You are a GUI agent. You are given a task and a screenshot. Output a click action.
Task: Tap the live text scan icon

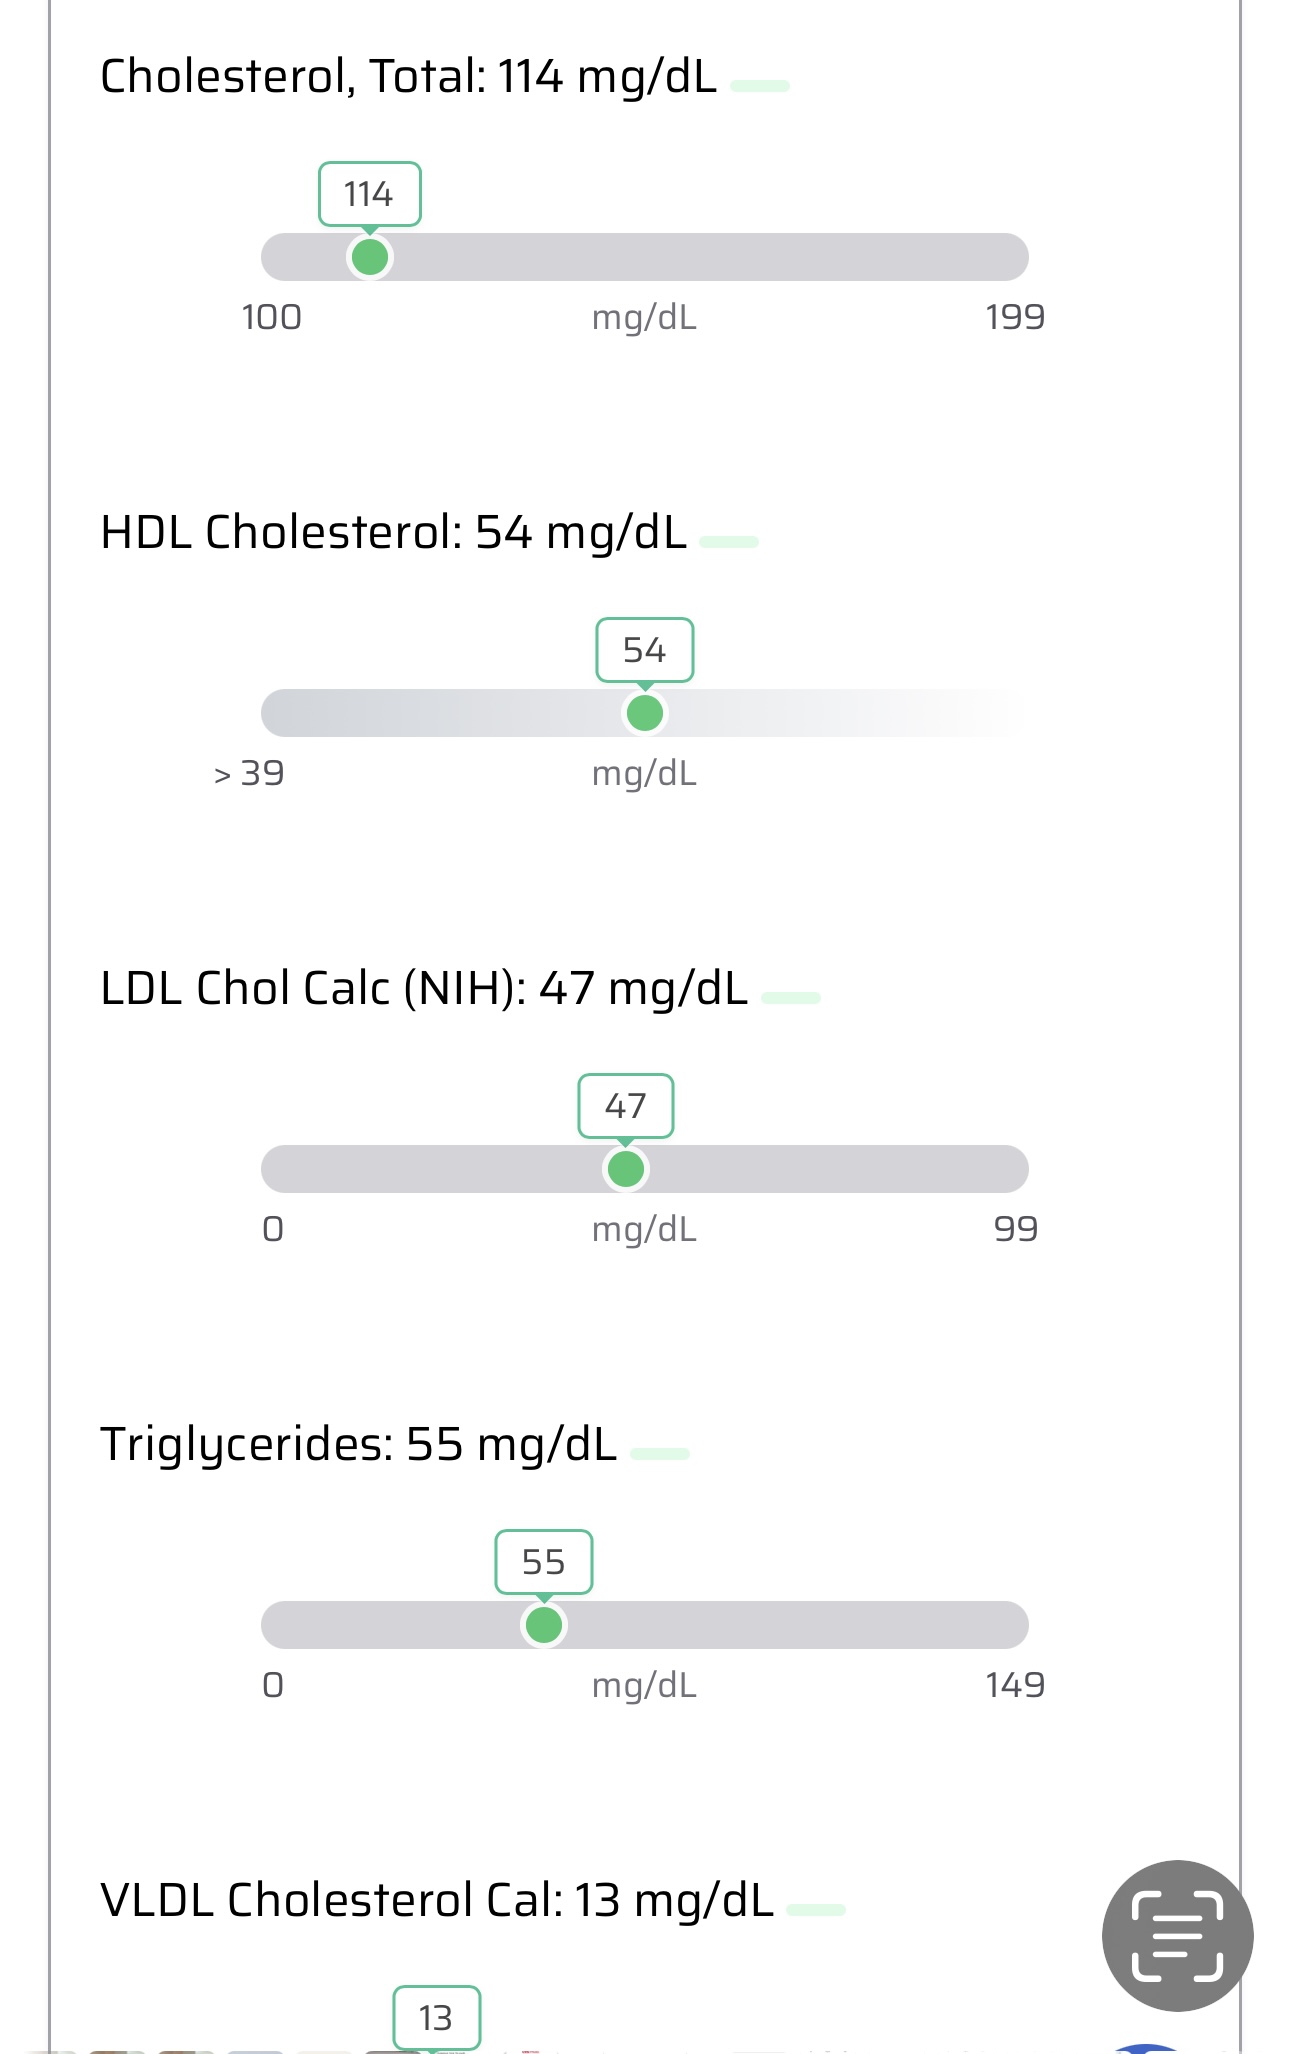click(1177, 1936)
